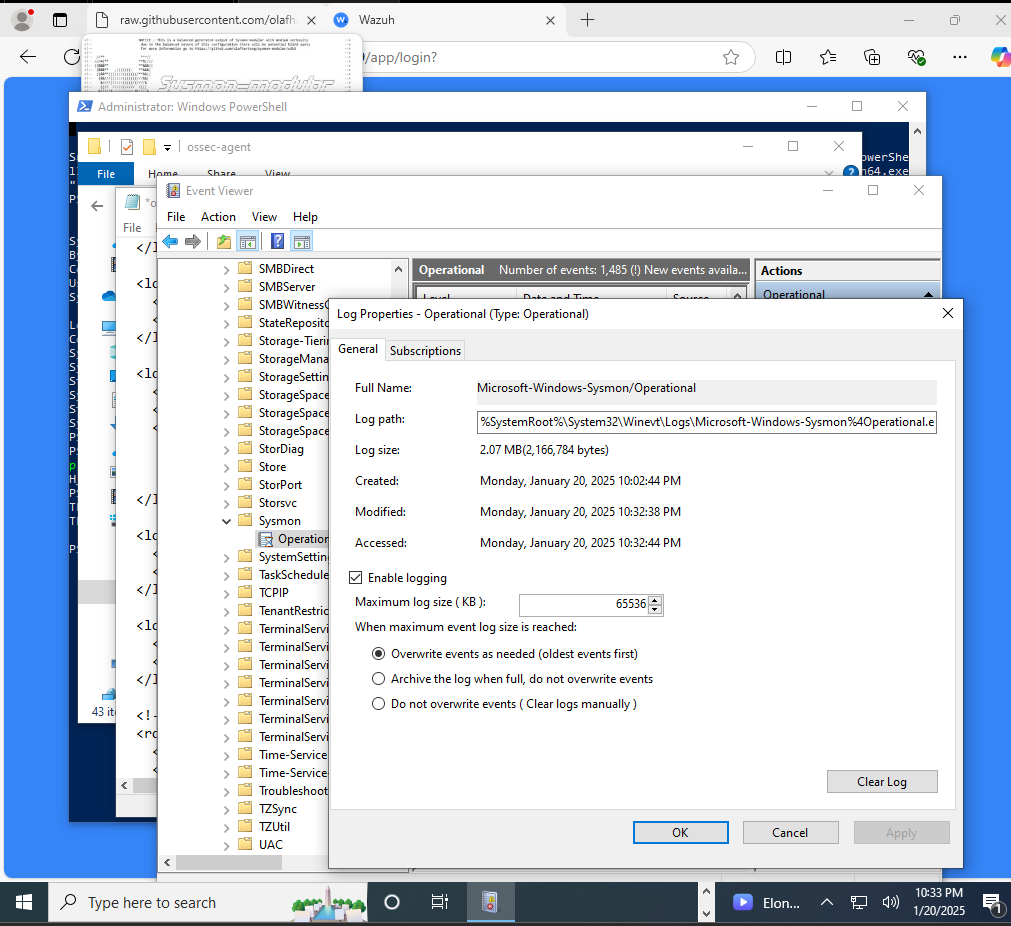Expand the SMBDirect folder node
The width and height of the screenshot is (1011, 926).
(x=227, y=269)
